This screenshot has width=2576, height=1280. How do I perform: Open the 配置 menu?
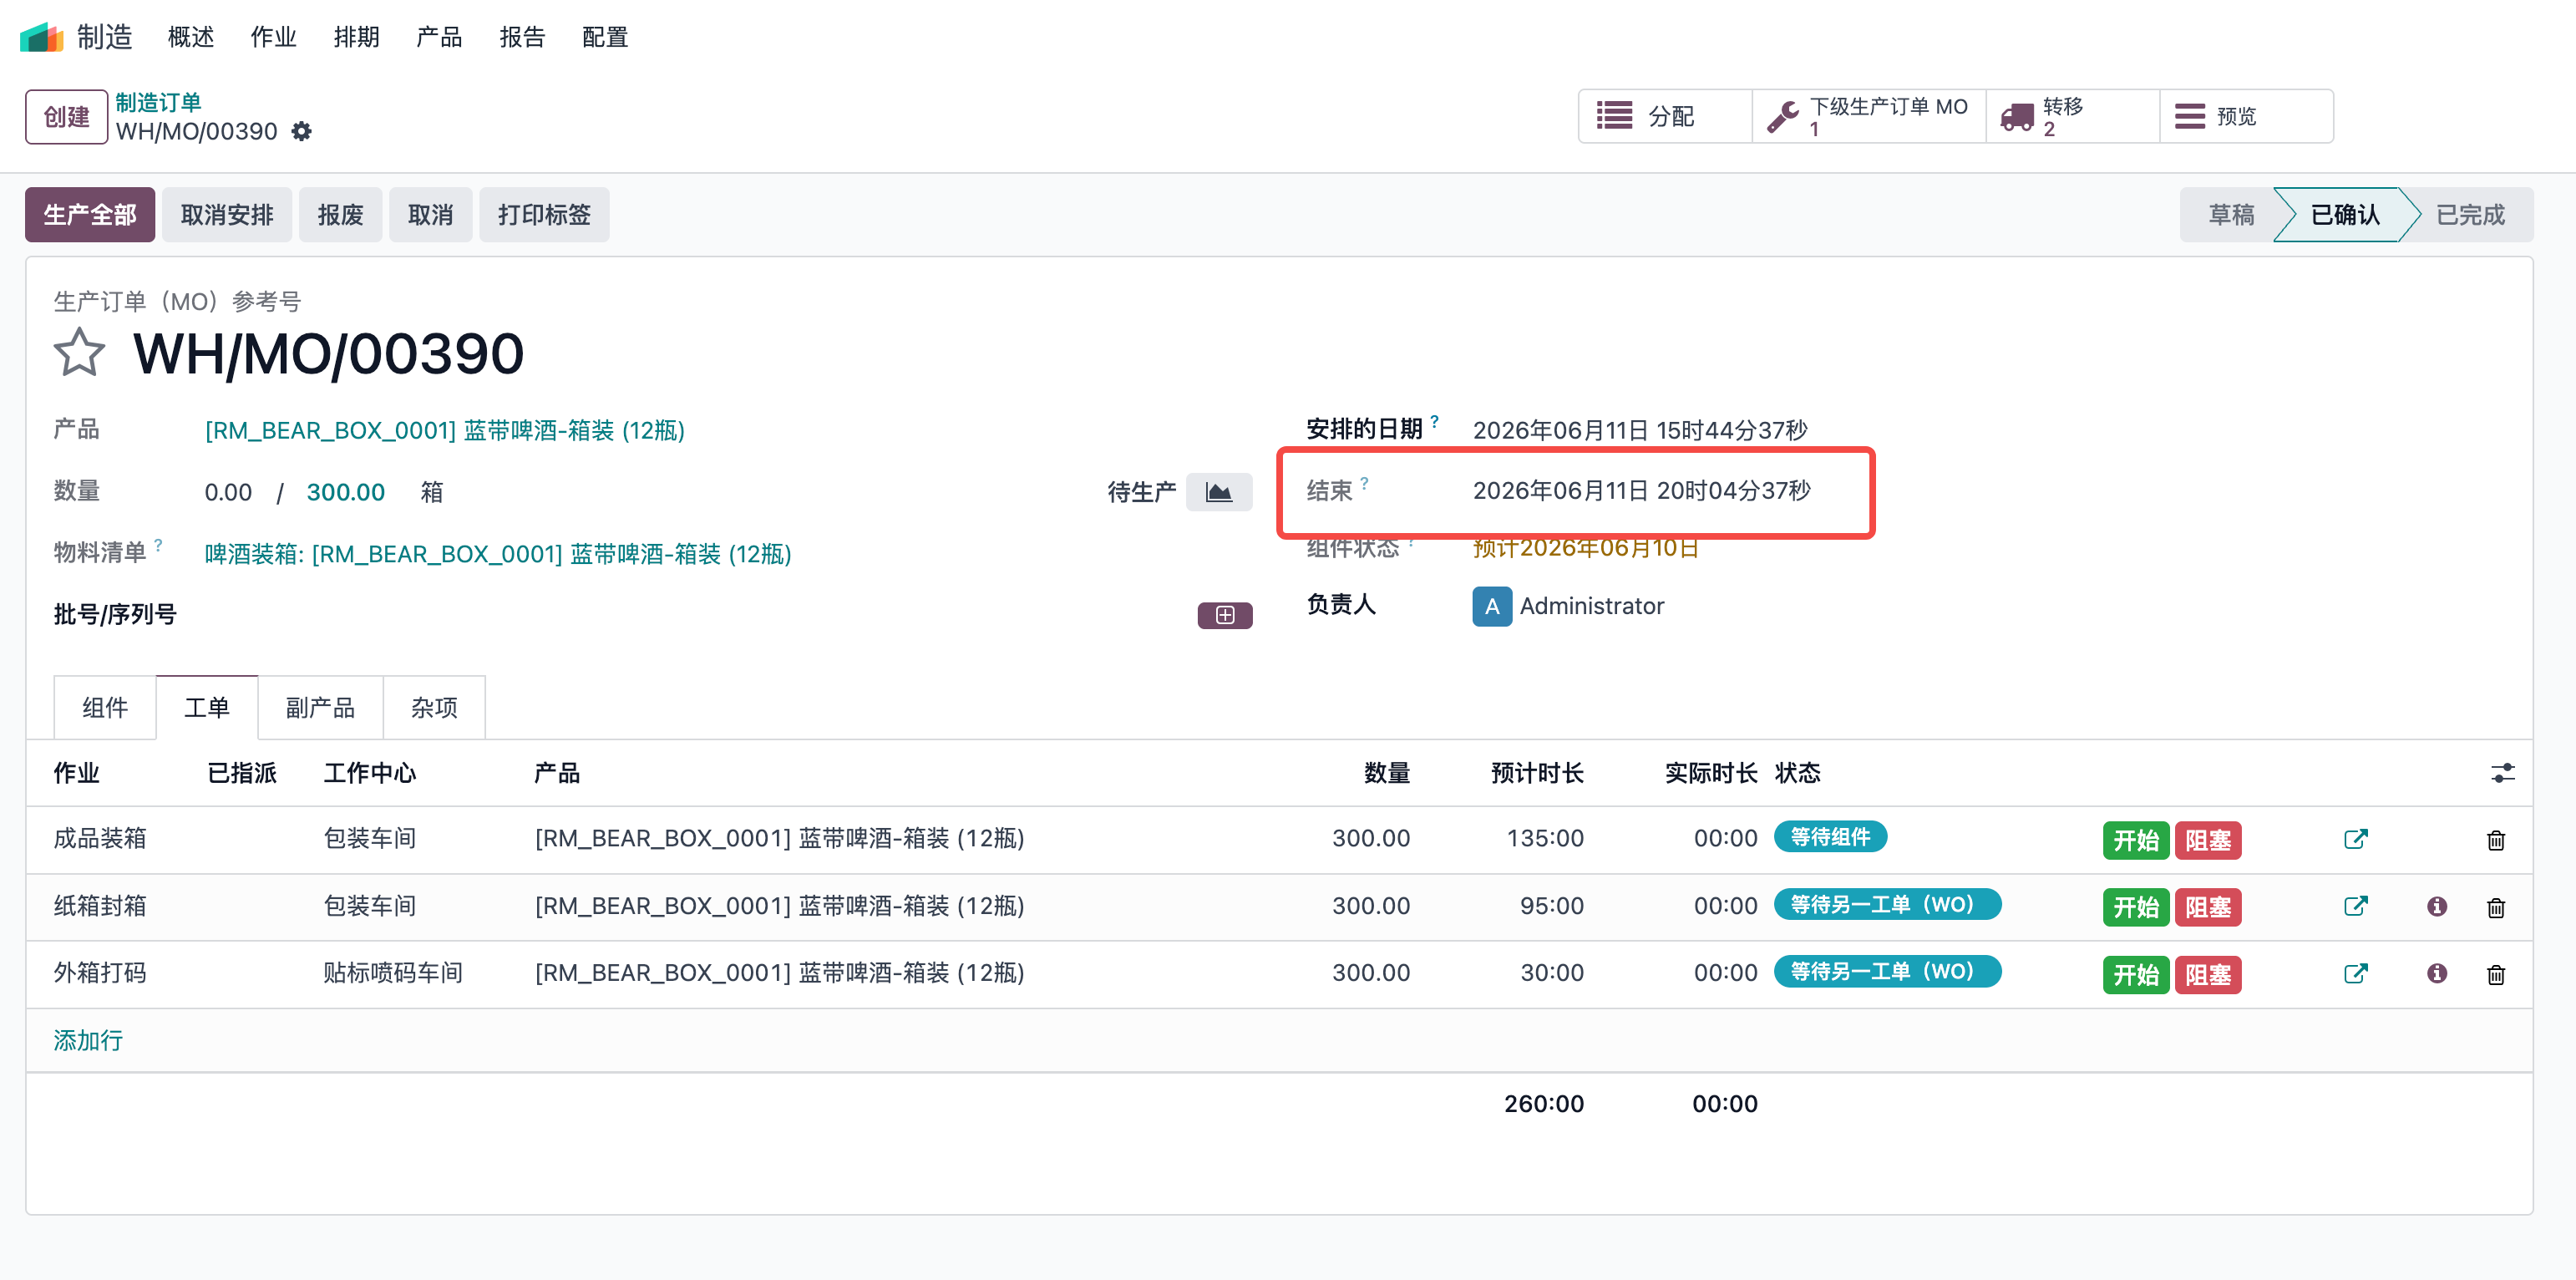[x=606, y=37]
